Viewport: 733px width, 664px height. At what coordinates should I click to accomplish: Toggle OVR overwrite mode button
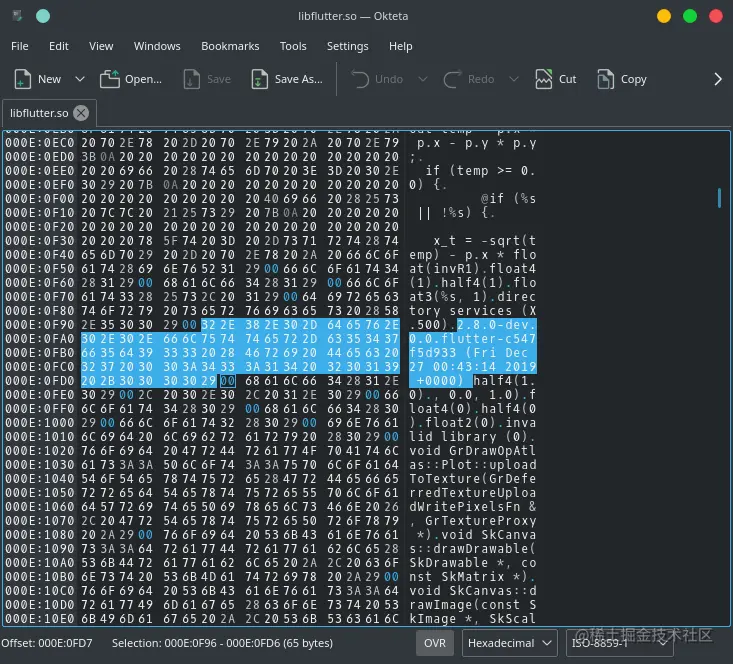(x=435, y=643)
